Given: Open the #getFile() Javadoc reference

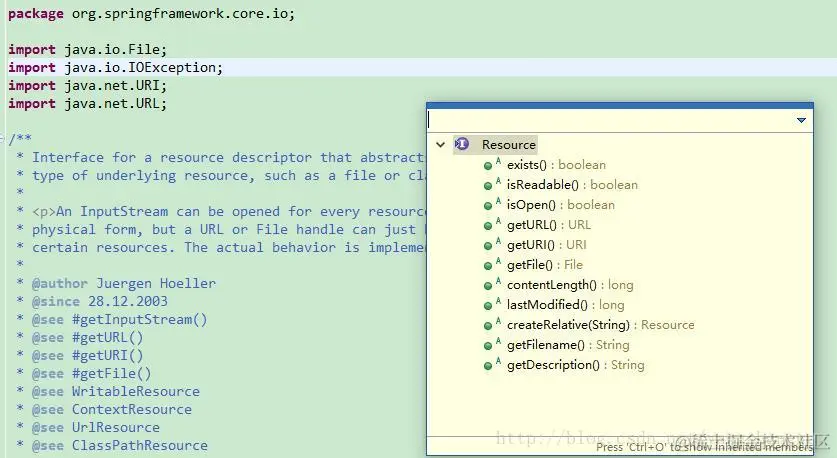Looking at the screenshot, I should (112, 374).
